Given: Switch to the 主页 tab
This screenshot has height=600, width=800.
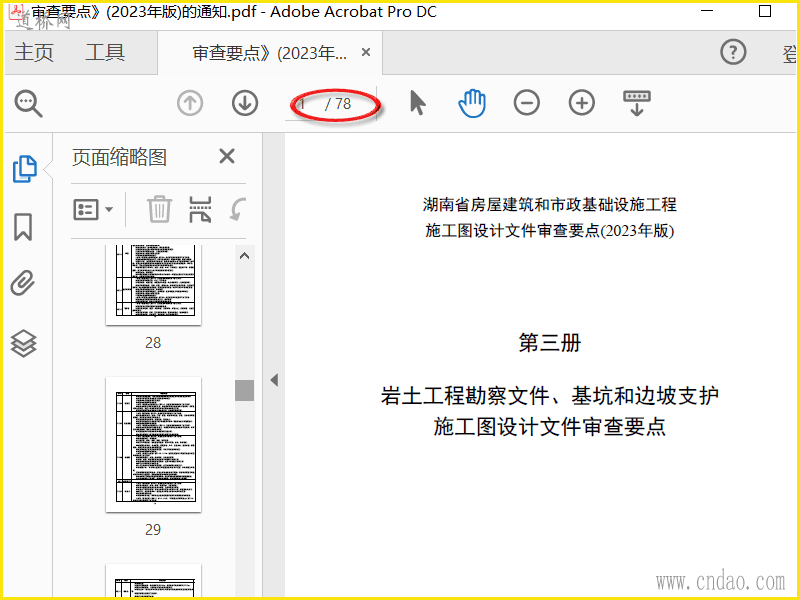Looking at the screenshot, I should pyautogui.click(x=34, y=53).
